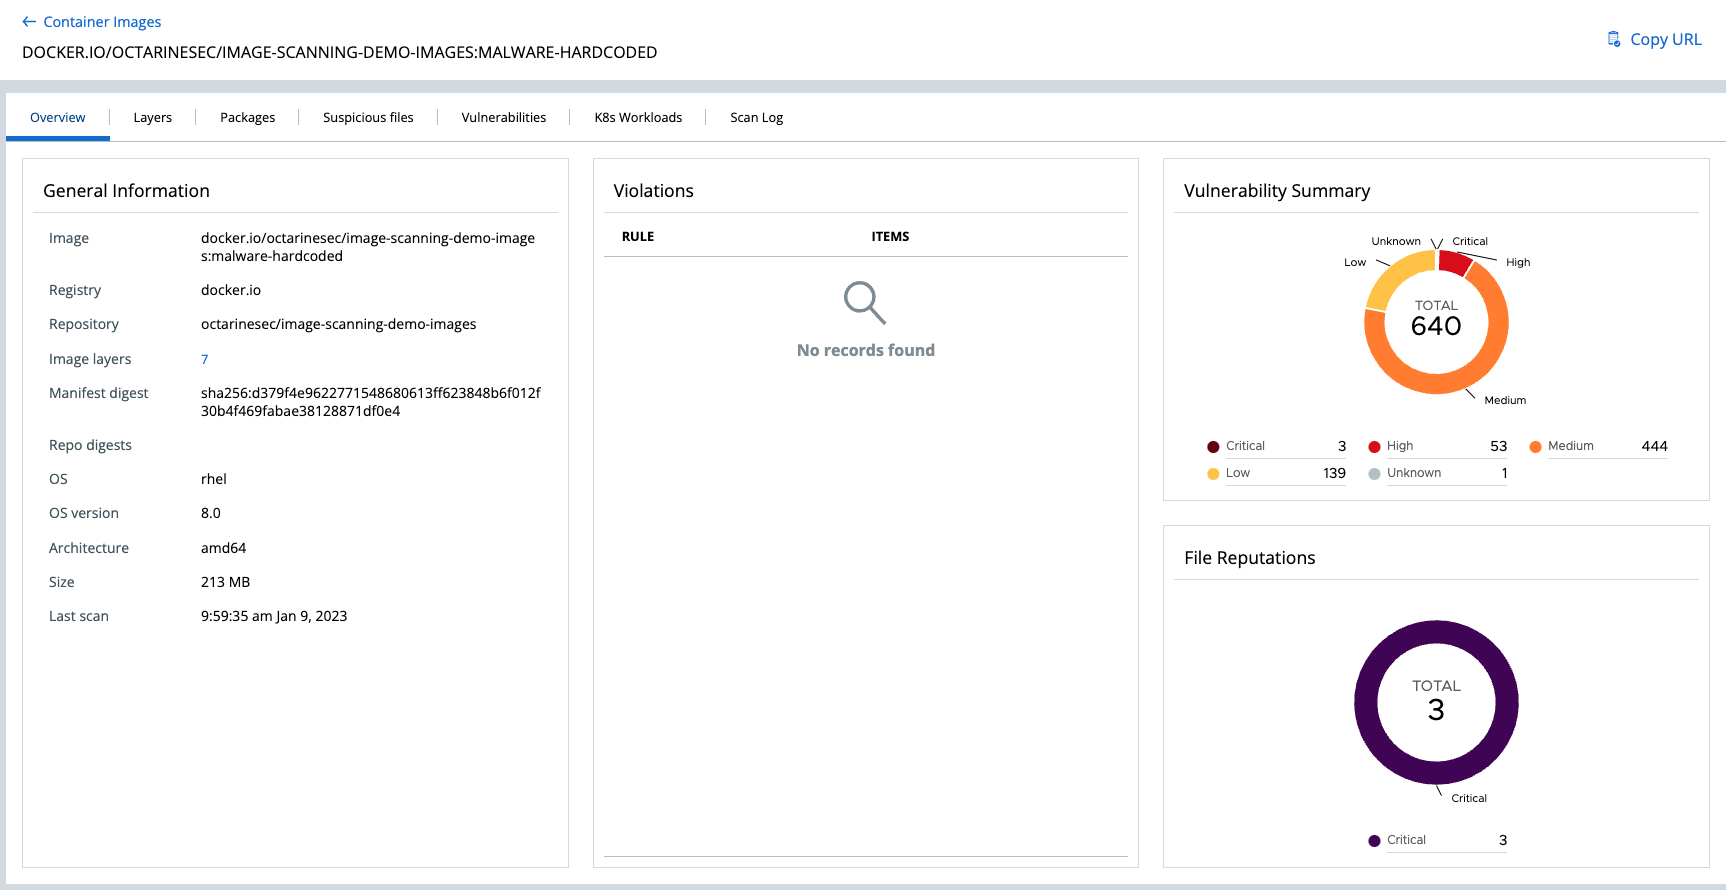Click the Medium orange legend dot
Image resolution: width=1726 pixels, height=890 pixels.
click(1535, 447)
